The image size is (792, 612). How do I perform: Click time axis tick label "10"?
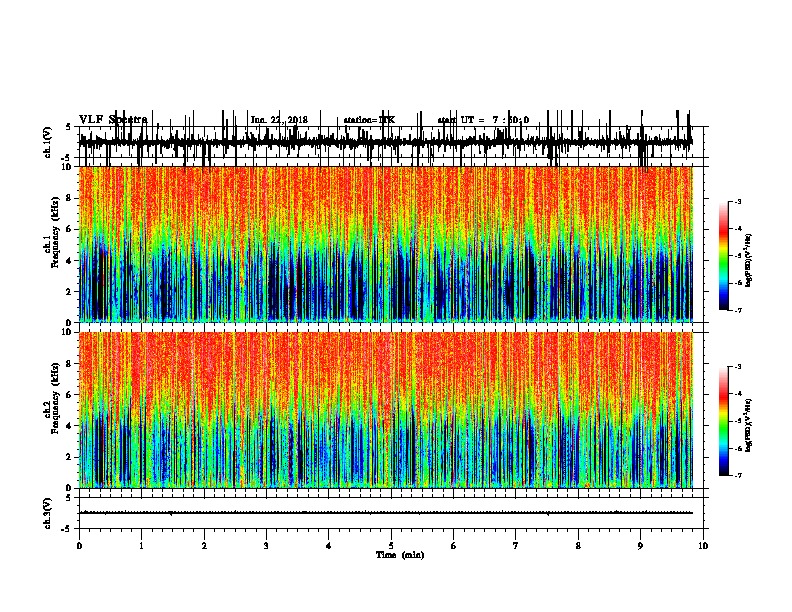[x=703, y=546]
